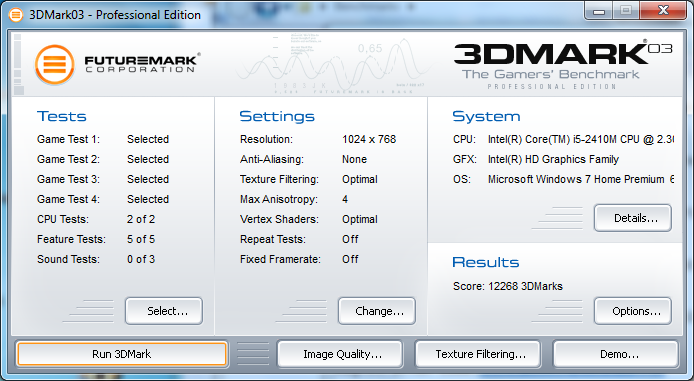Click the 1024 x 768 resolution value

click(x=369, y=139)
